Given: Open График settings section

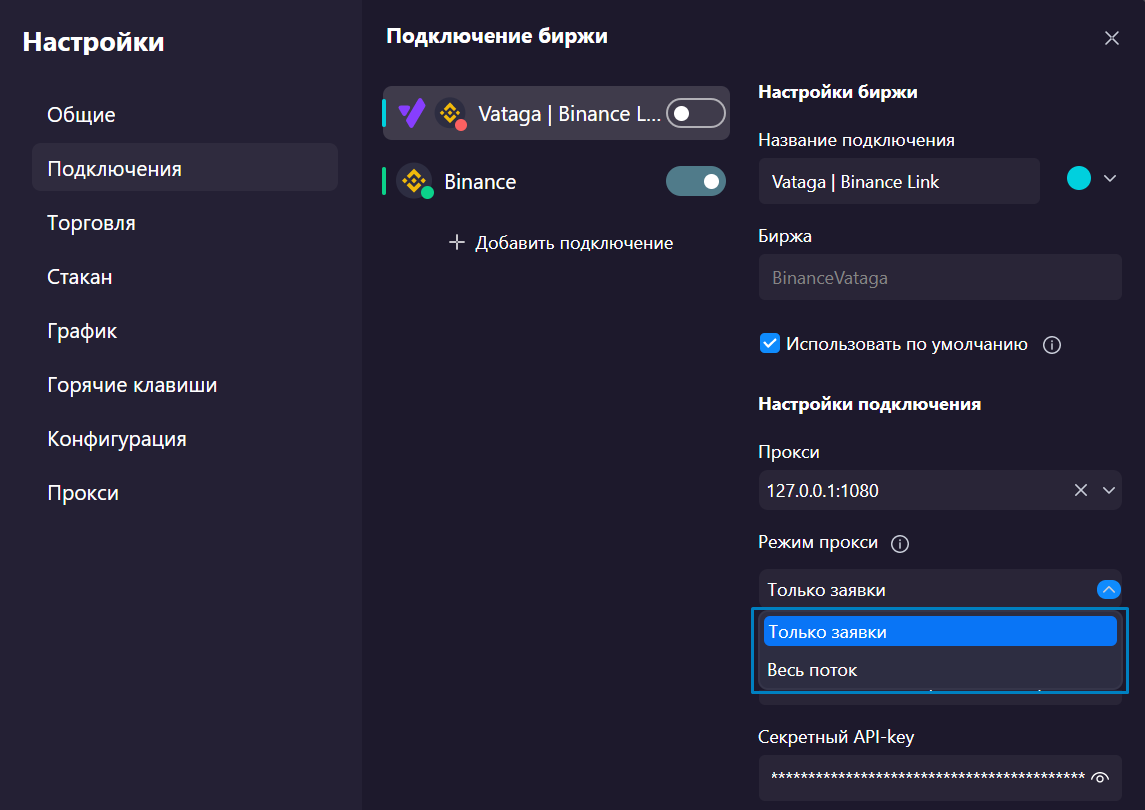Looking at the screenshot, I should pos(185,331).
